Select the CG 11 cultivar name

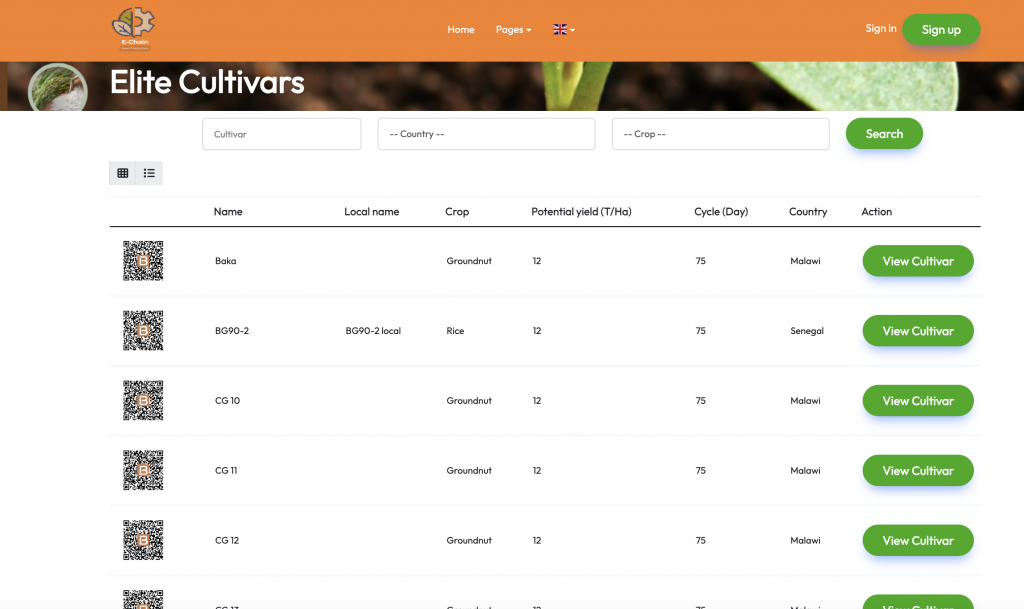click(226, 471)
